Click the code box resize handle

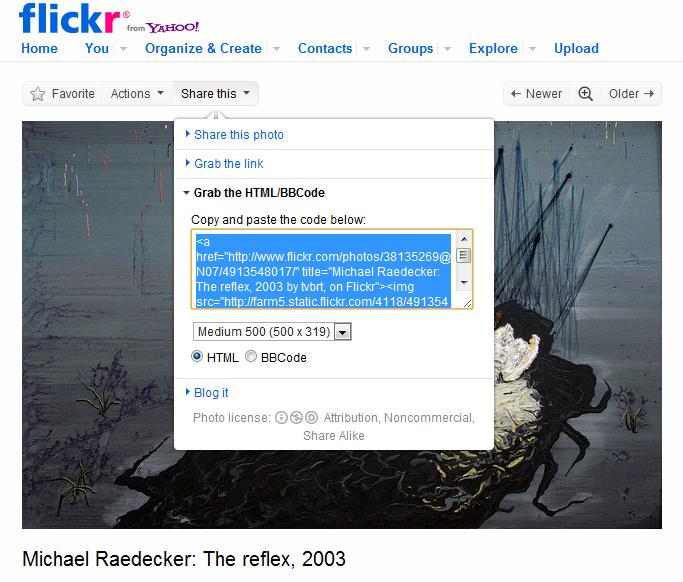pos(467,303)
